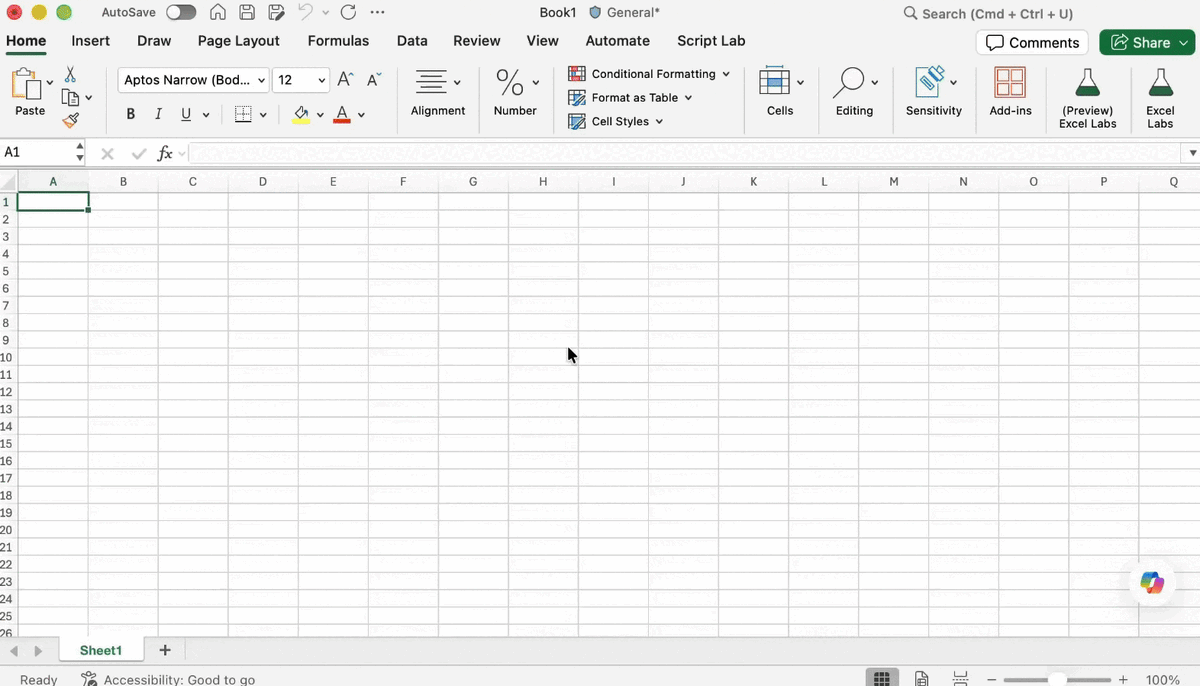Click the Cells icon
1200x686 pixels.
[774, 82]
